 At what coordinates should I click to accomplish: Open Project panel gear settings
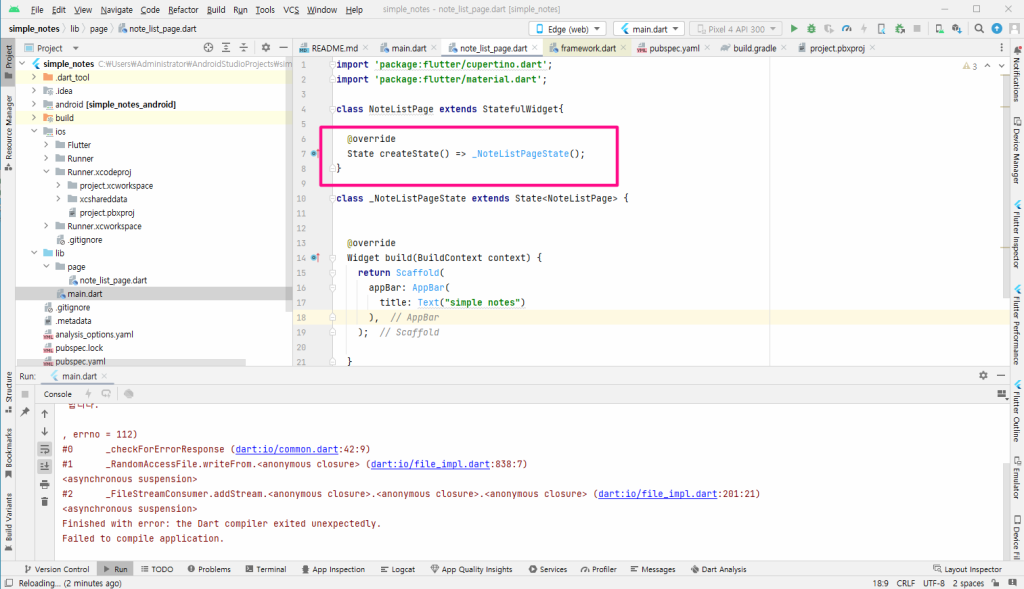pyautogui.click(x=266, y=48)
